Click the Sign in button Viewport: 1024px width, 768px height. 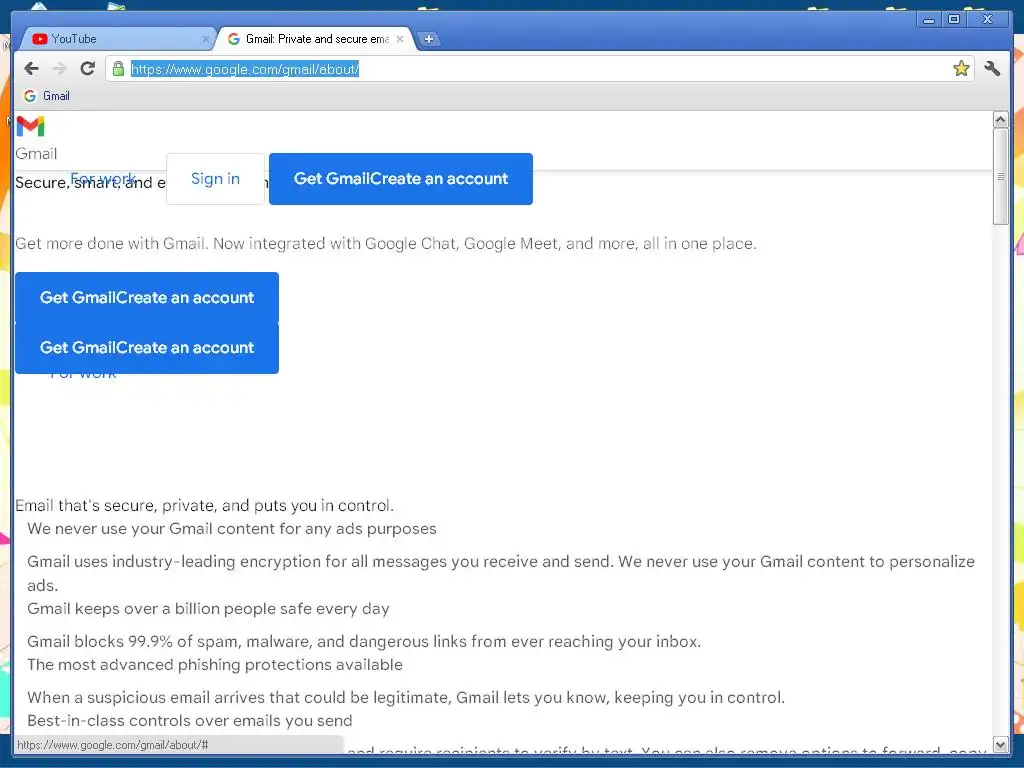[x=216, y=179]
